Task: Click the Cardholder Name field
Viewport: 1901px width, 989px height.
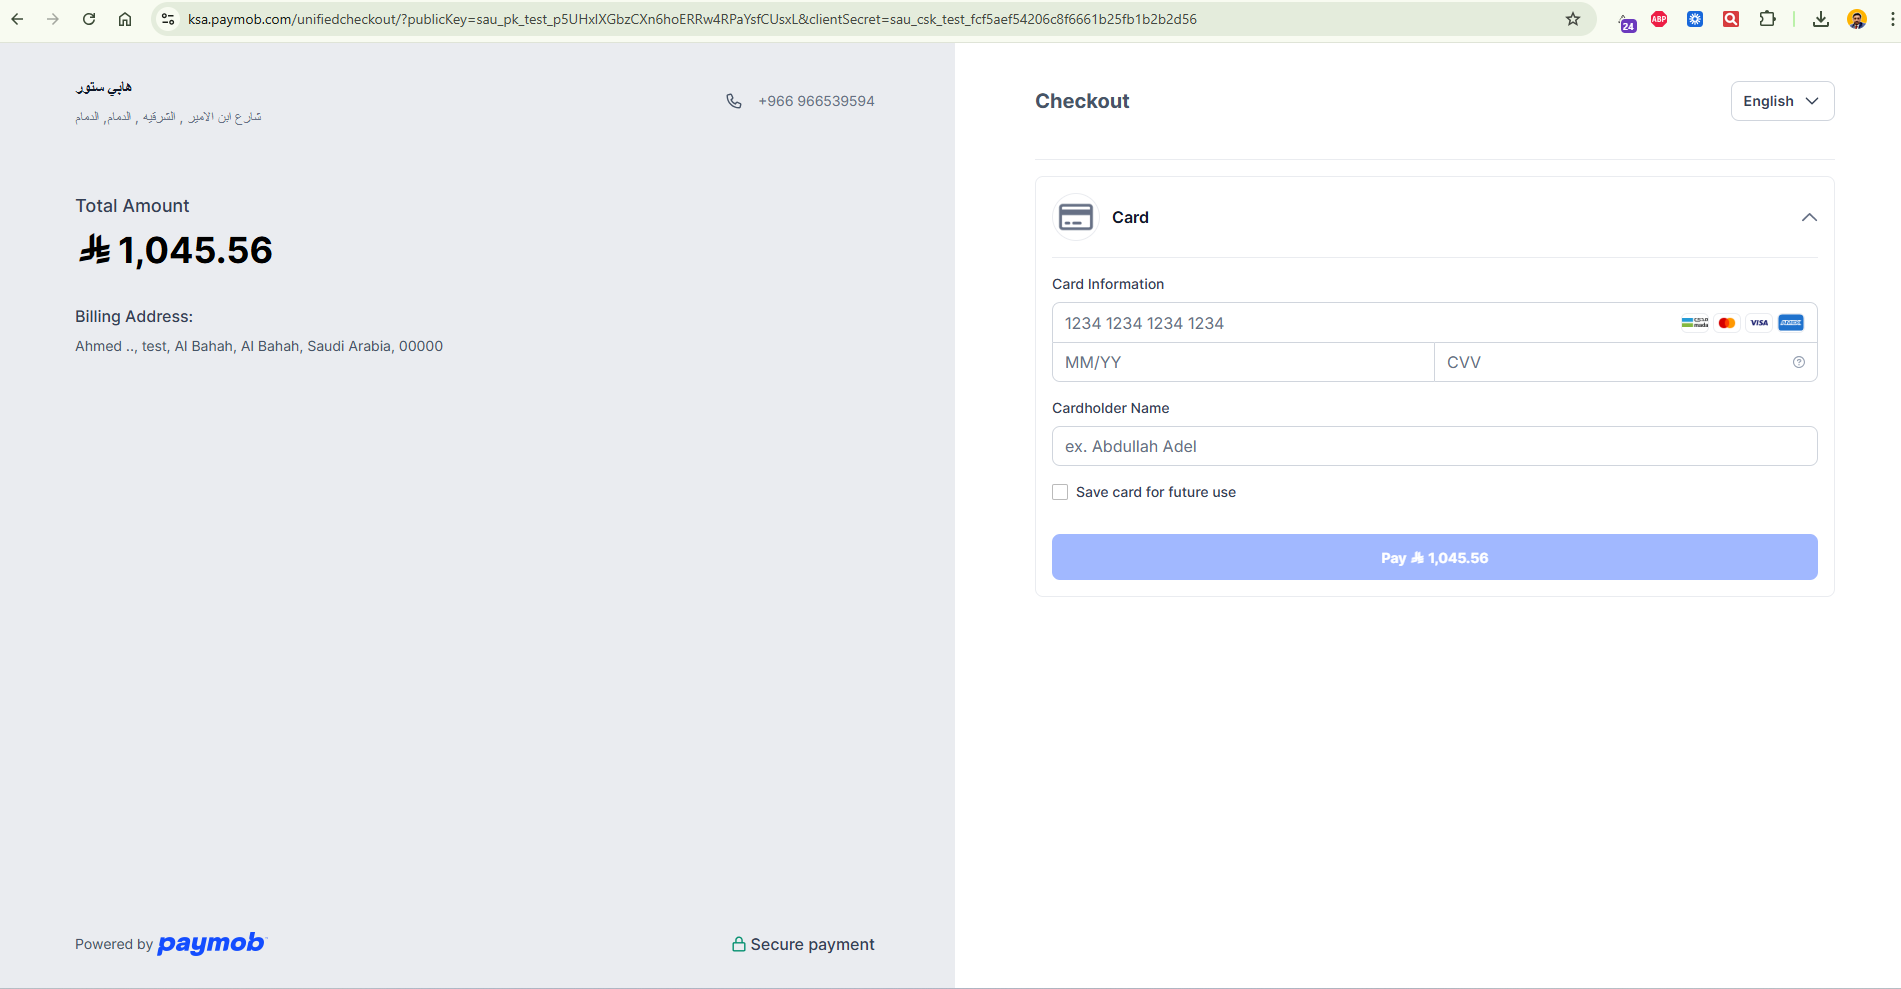Action: tap(1434, 446)
